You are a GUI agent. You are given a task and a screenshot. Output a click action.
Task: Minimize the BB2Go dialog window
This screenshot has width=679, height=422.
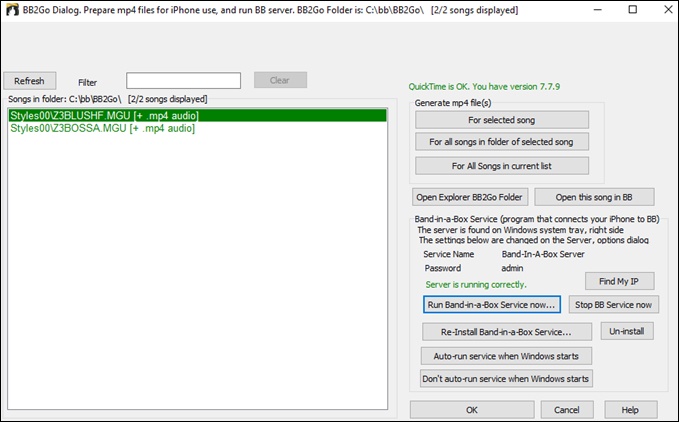pyautogui.click(x=598, y=10)
